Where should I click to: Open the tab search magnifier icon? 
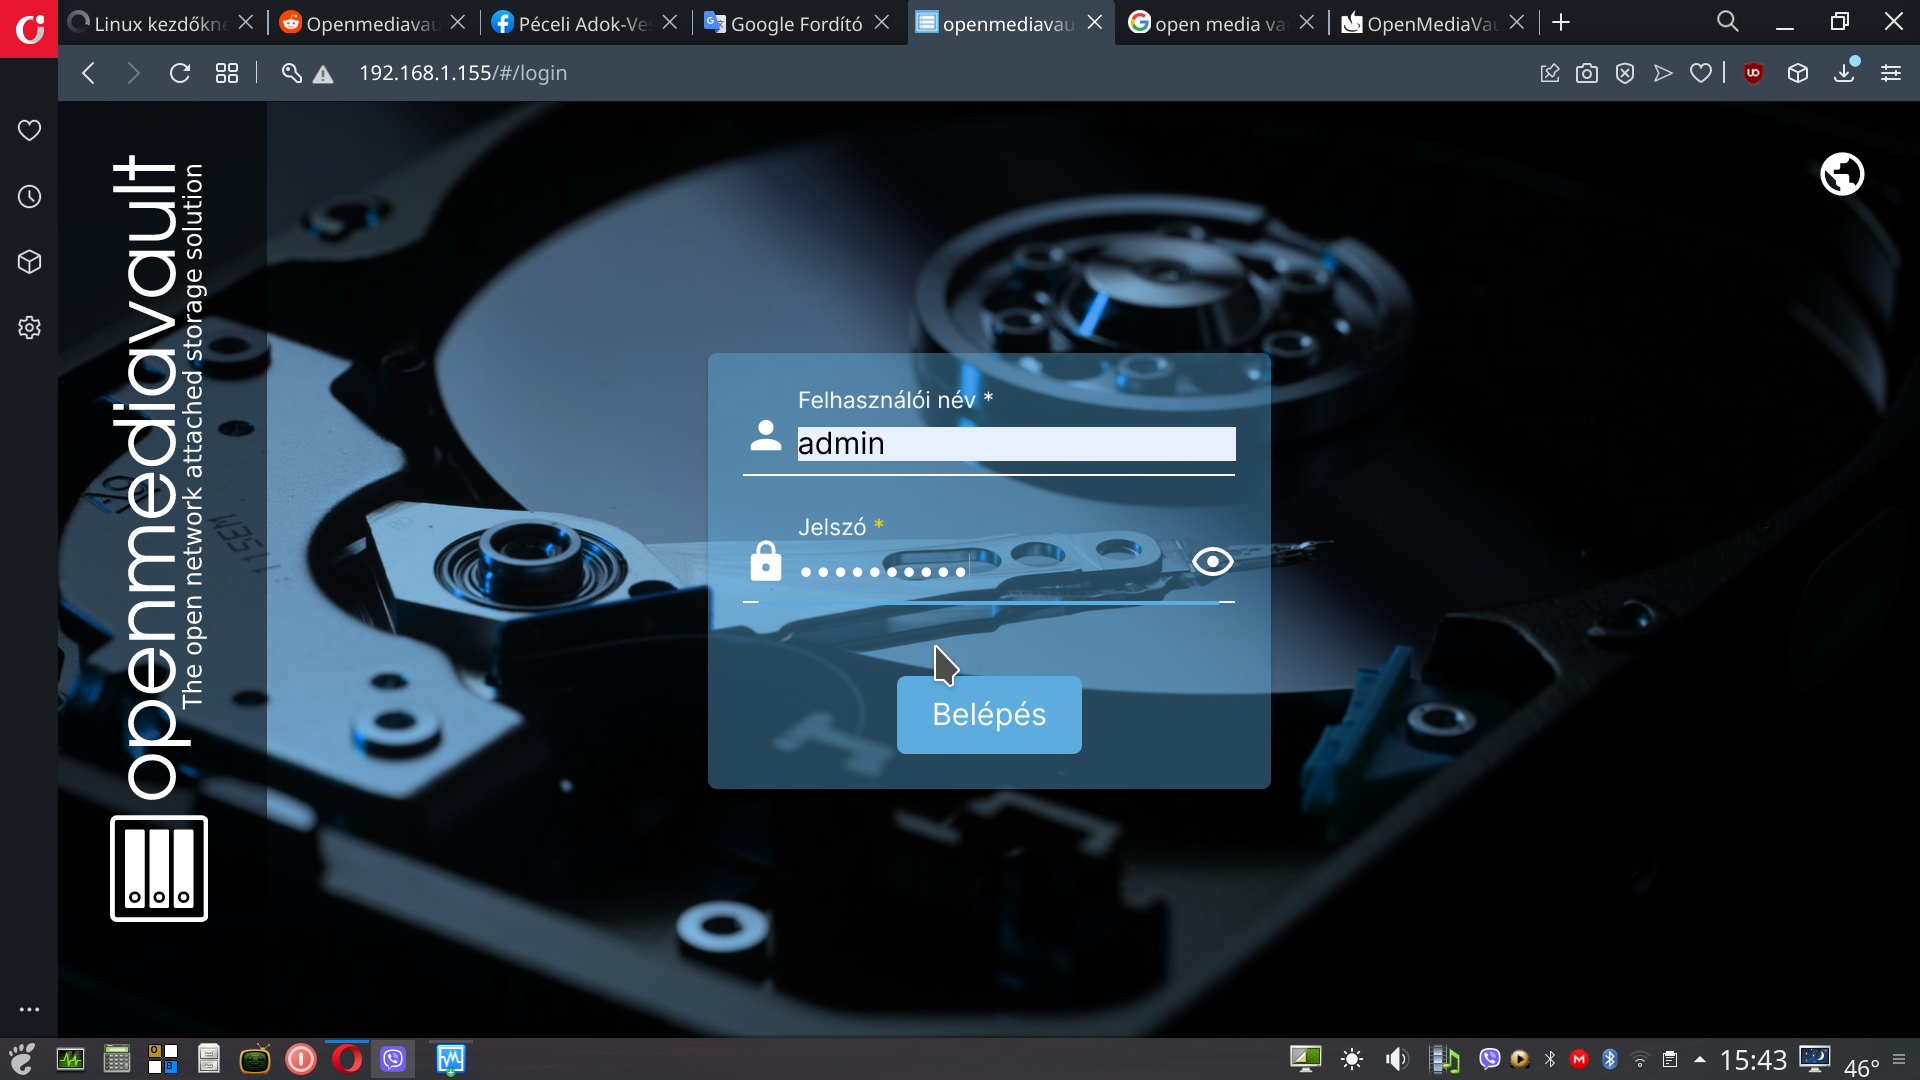point(1727,21)
